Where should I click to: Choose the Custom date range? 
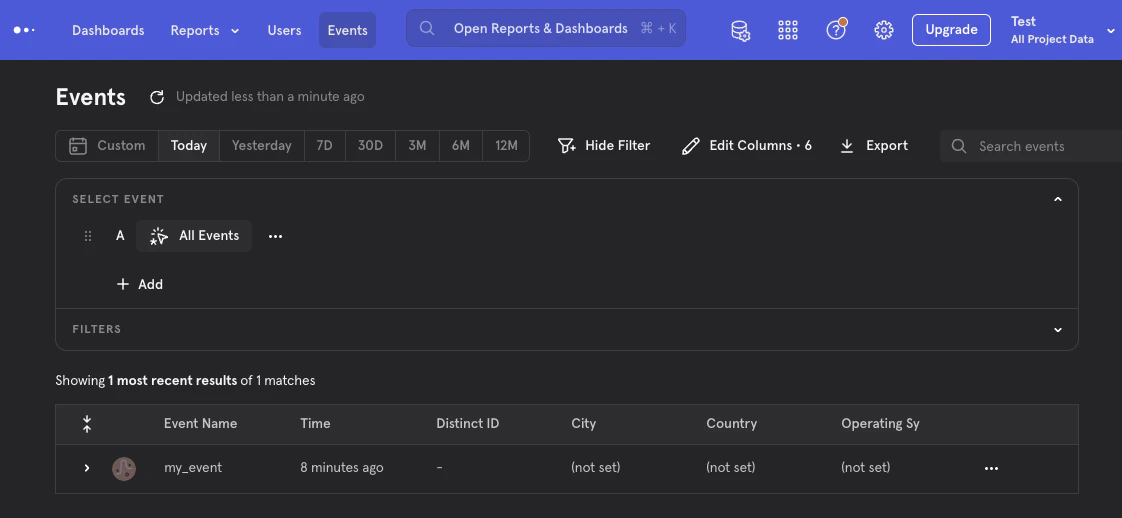click(107, 146)
